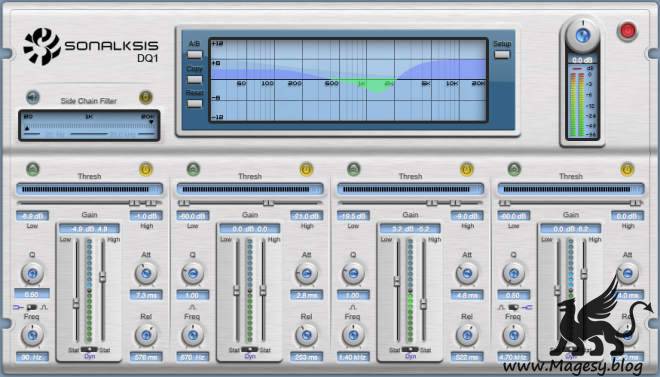Click the red bypass button
Screen dimensions: 660x377
pos(627,31)
